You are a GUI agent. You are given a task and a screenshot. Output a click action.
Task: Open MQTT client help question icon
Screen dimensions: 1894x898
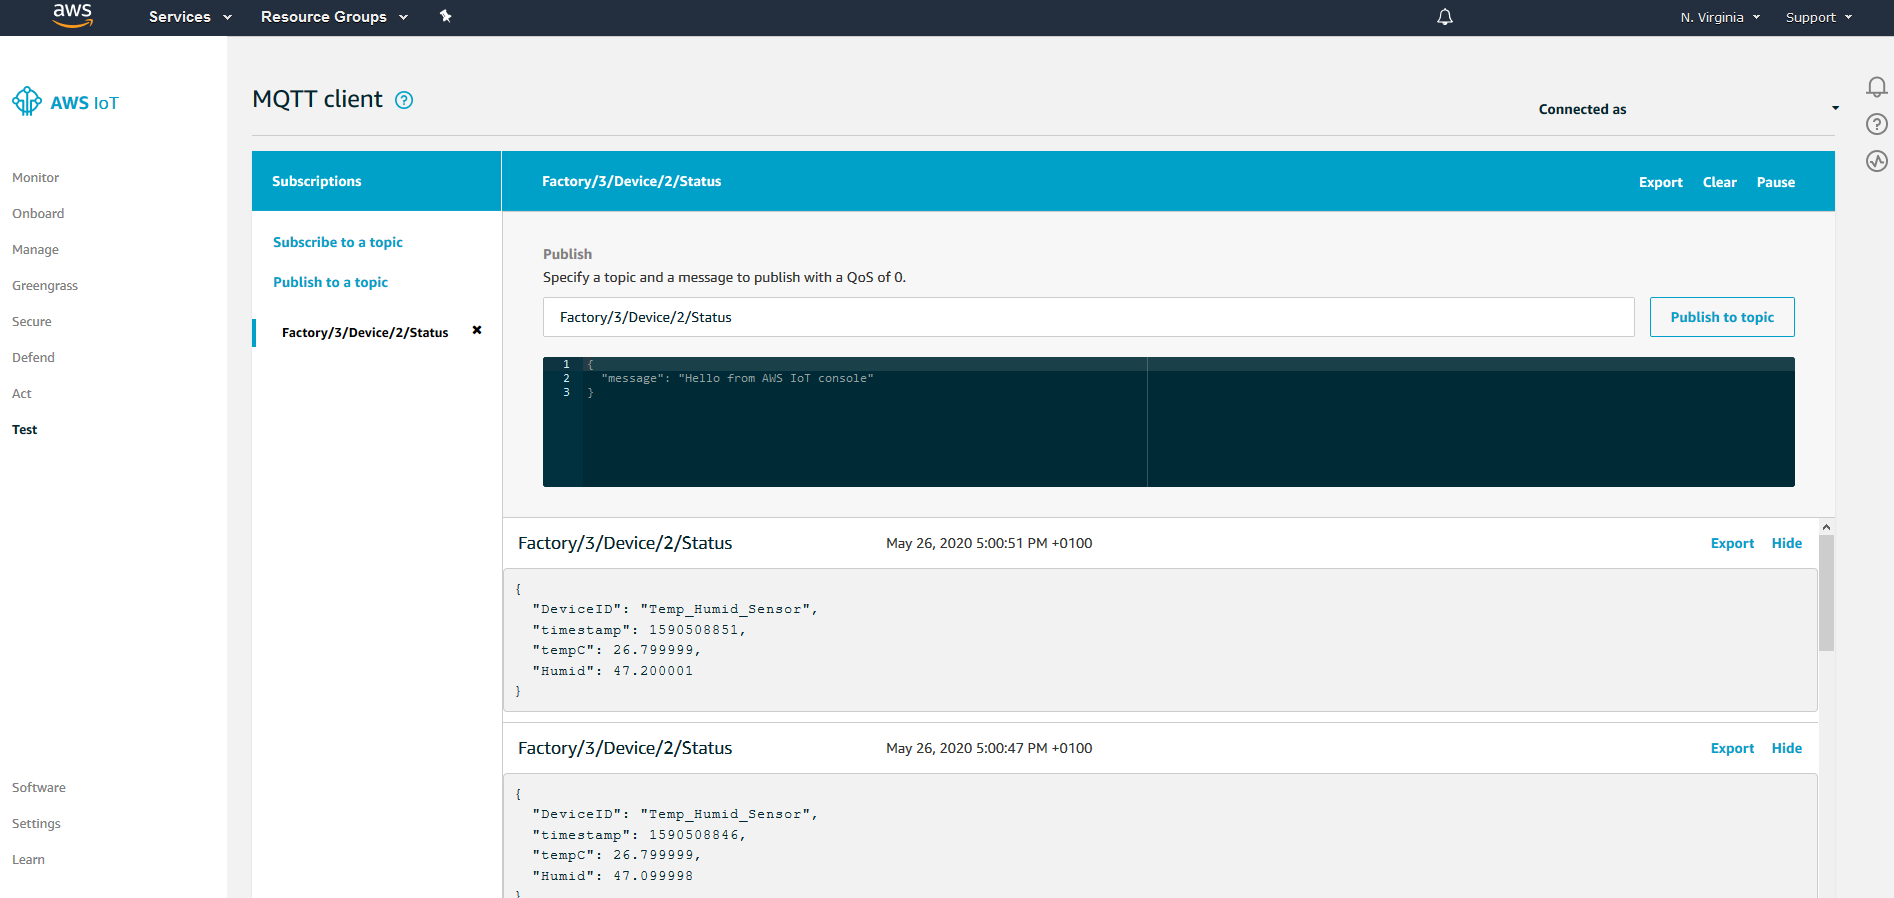(x=404, y=100)
